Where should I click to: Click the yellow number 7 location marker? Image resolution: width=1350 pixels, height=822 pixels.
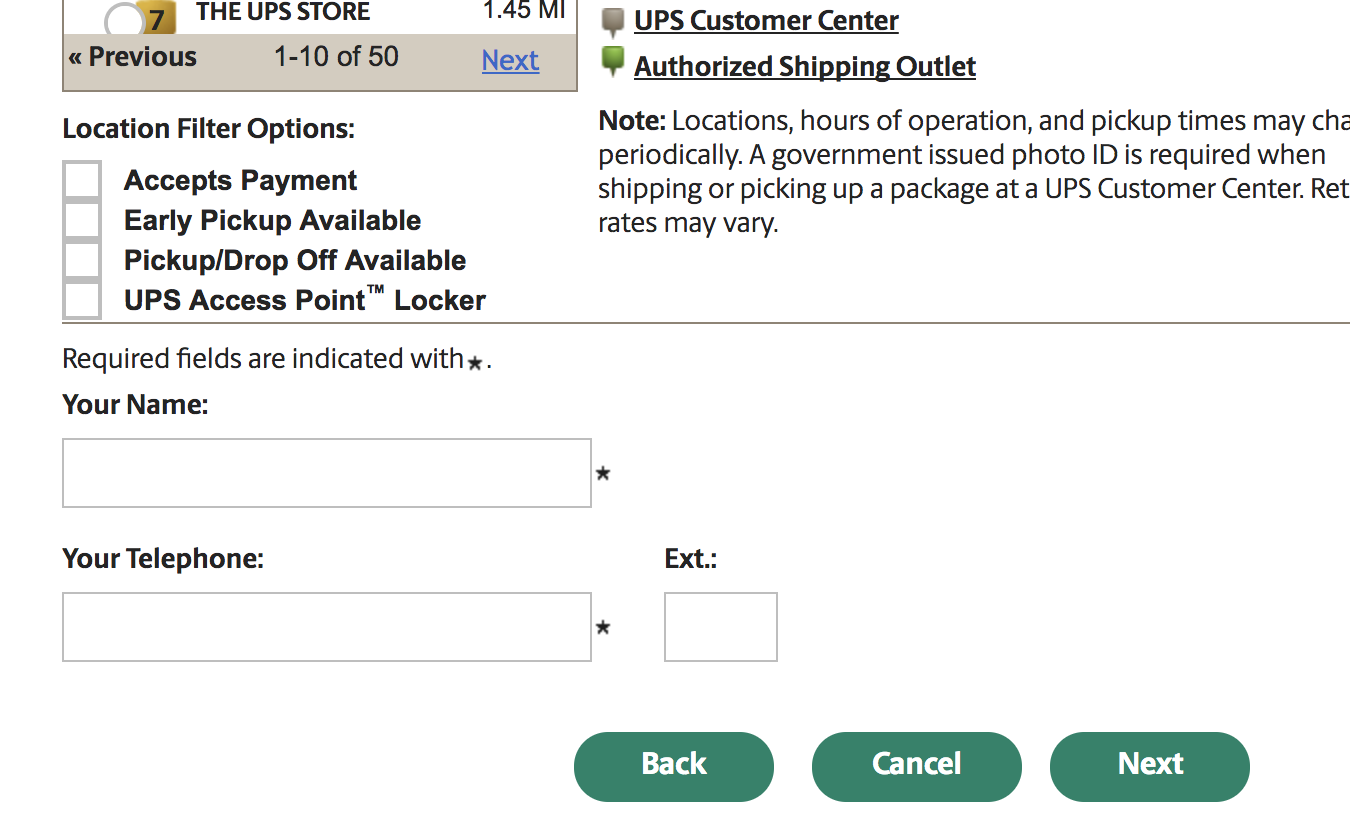(155, 19)
